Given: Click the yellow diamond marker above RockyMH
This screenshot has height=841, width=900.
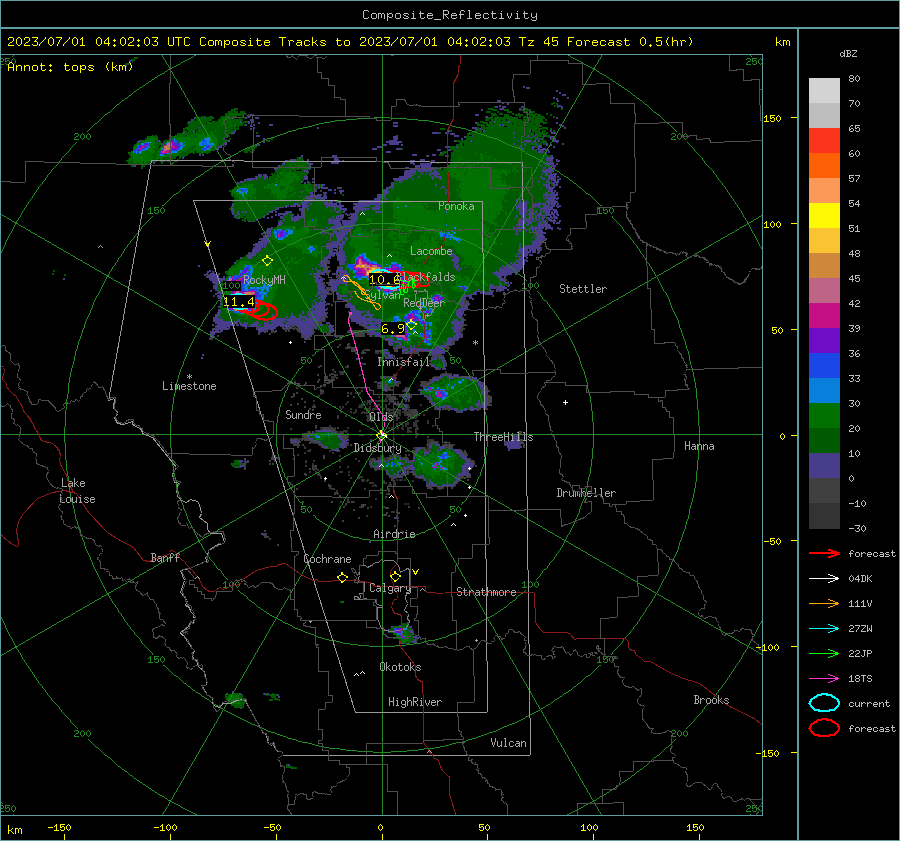Looking at the screenshot, I should 267,261.
